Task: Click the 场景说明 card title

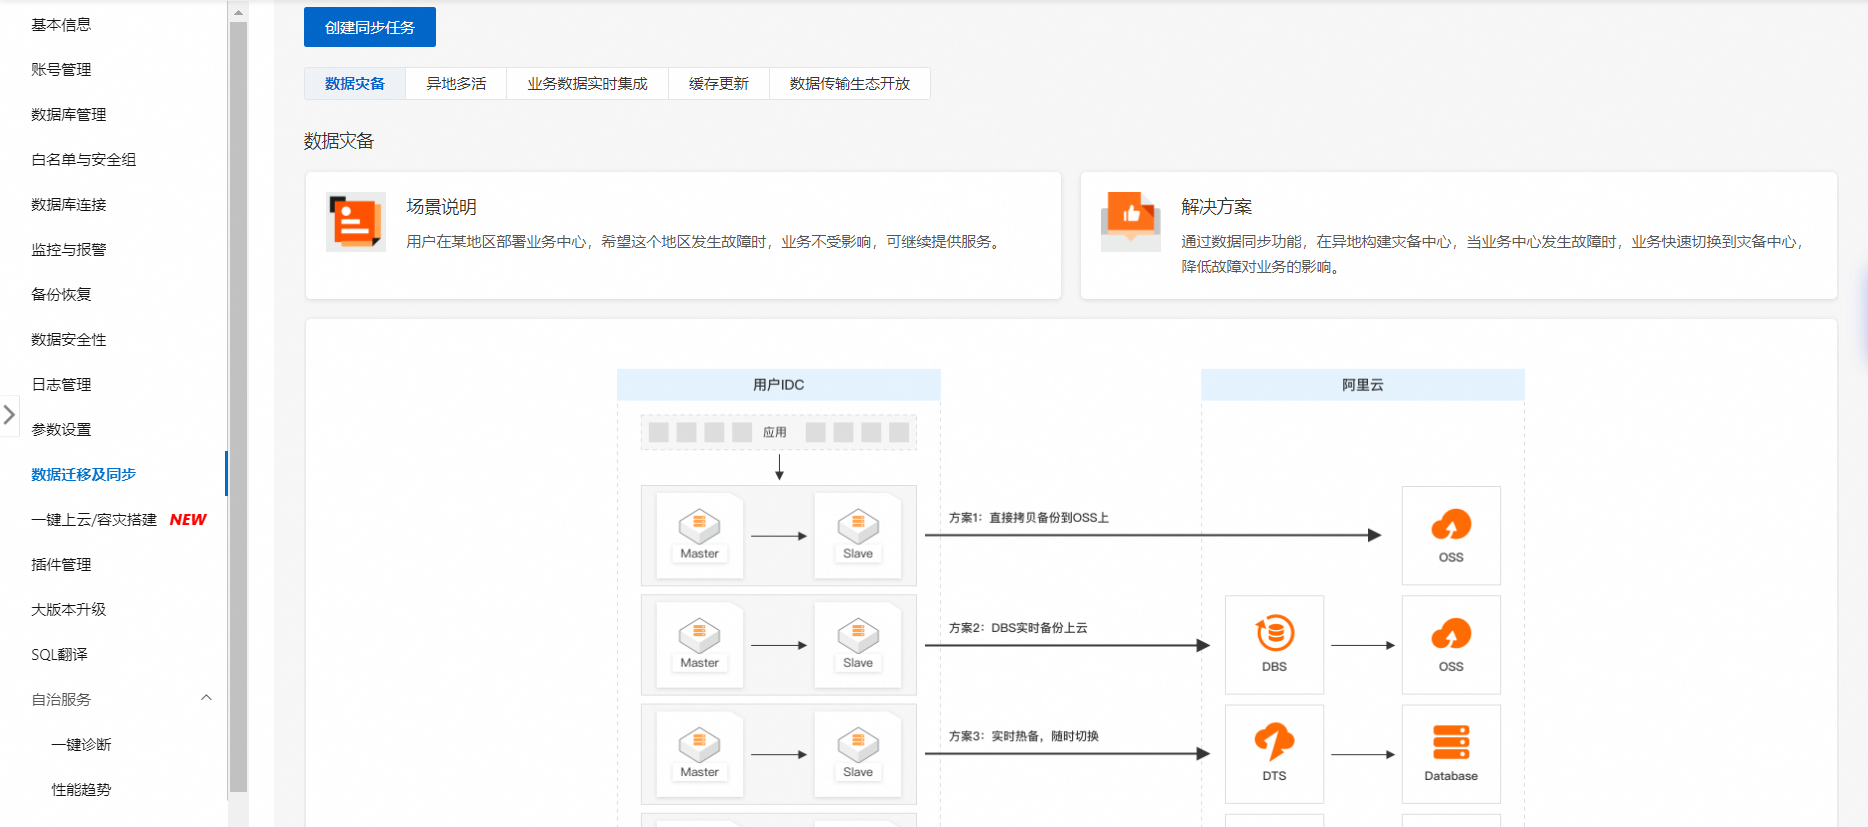Action: (441, 207)
